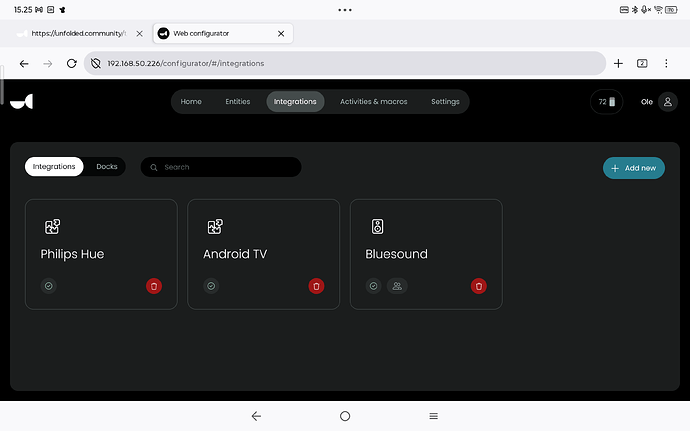Viewport: 690px width, 431px height.
Task: Tap the status bar Wi-Fi icon
Action: tap(658, 10)
